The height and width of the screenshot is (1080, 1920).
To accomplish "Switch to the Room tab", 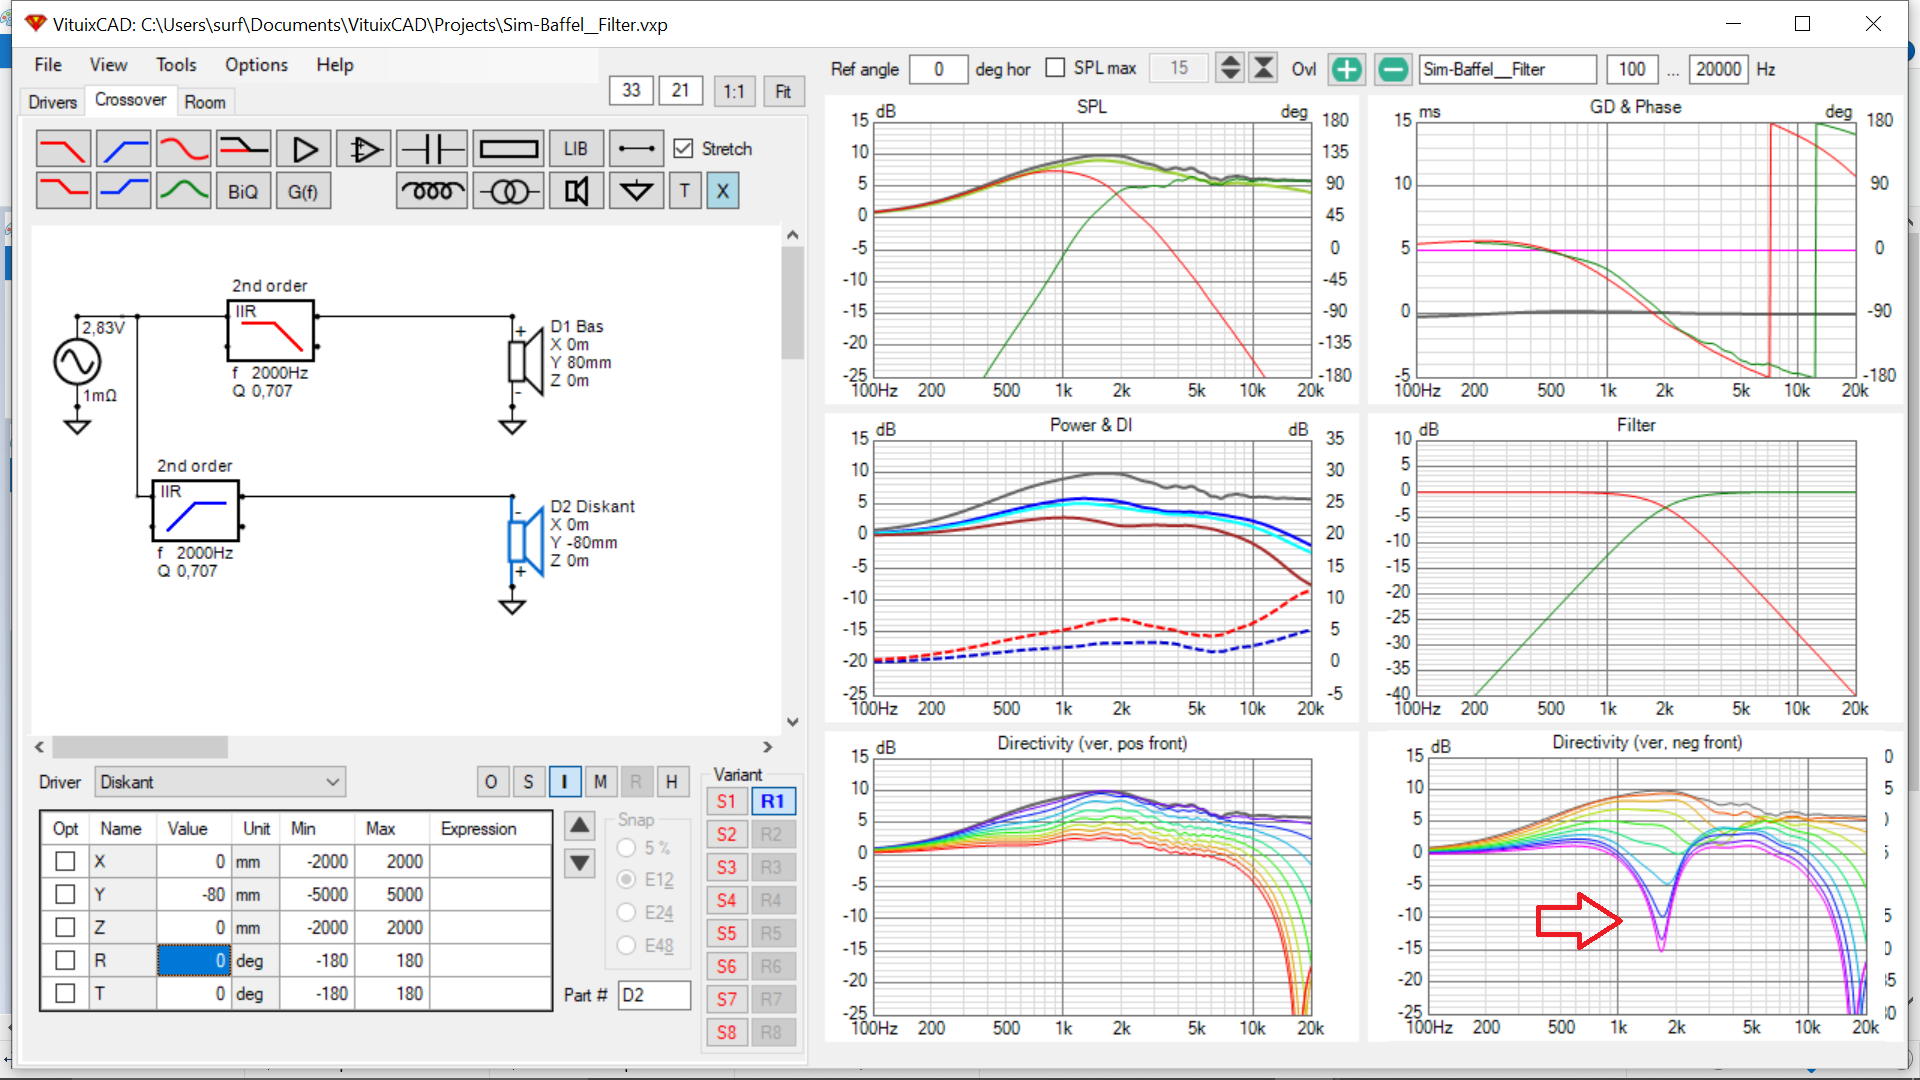I will pyautogui.click(x=205, y=102).
